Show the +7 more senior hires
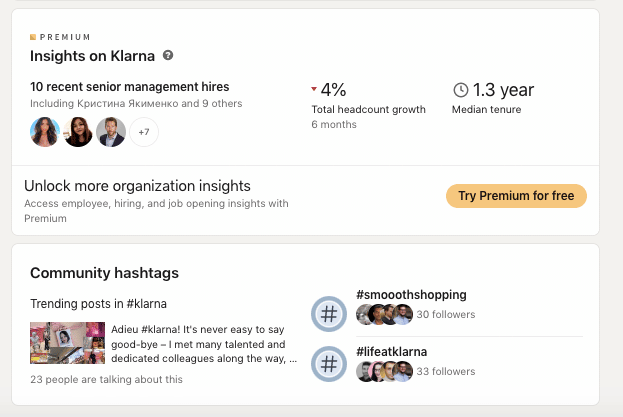 point(144,132)
